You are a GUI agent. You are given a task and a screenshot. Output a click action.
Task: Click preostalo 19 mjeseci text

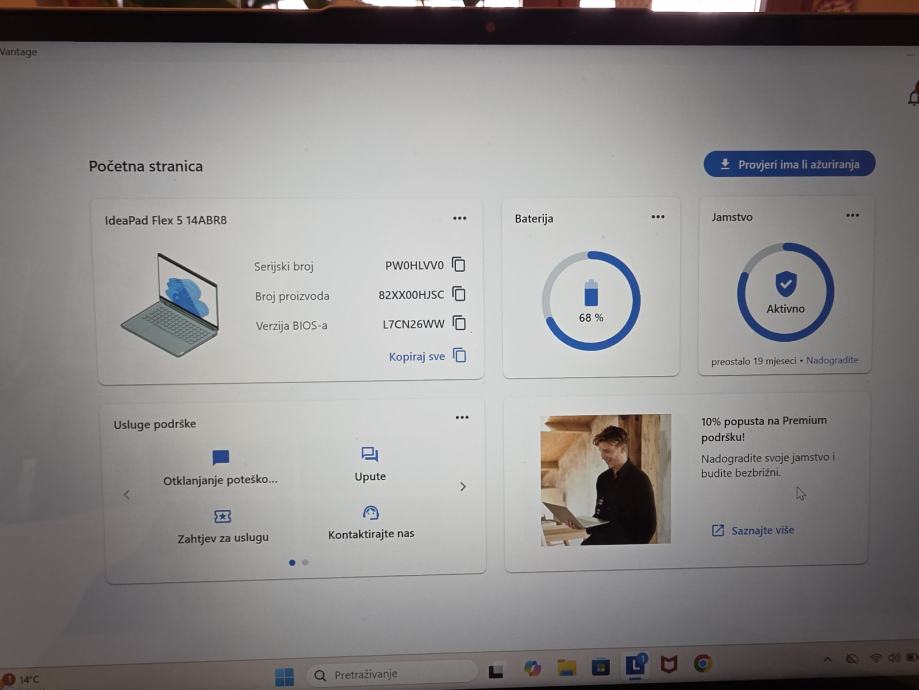click(x=754, y=361)
